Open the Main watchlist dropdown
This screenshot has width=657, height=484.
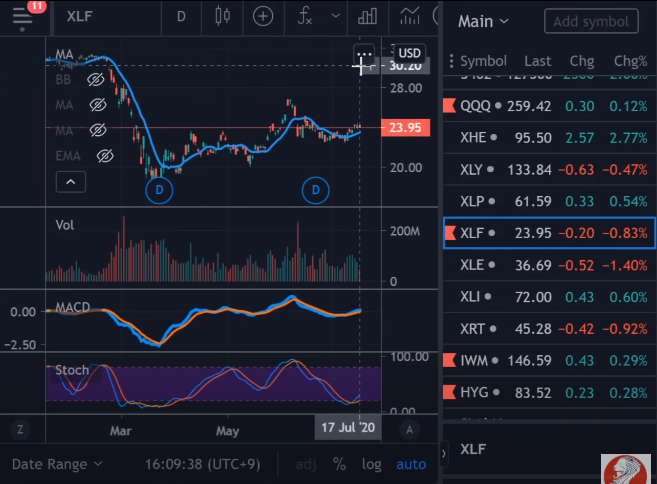coord(483,21)
